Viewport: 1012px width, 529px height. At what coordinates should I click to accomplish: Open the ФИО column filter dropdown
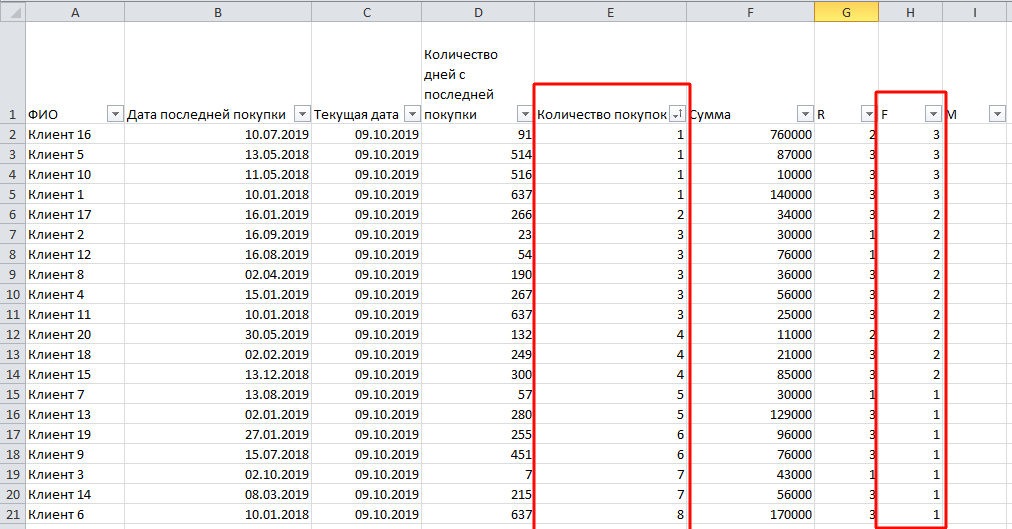point(114,114)
